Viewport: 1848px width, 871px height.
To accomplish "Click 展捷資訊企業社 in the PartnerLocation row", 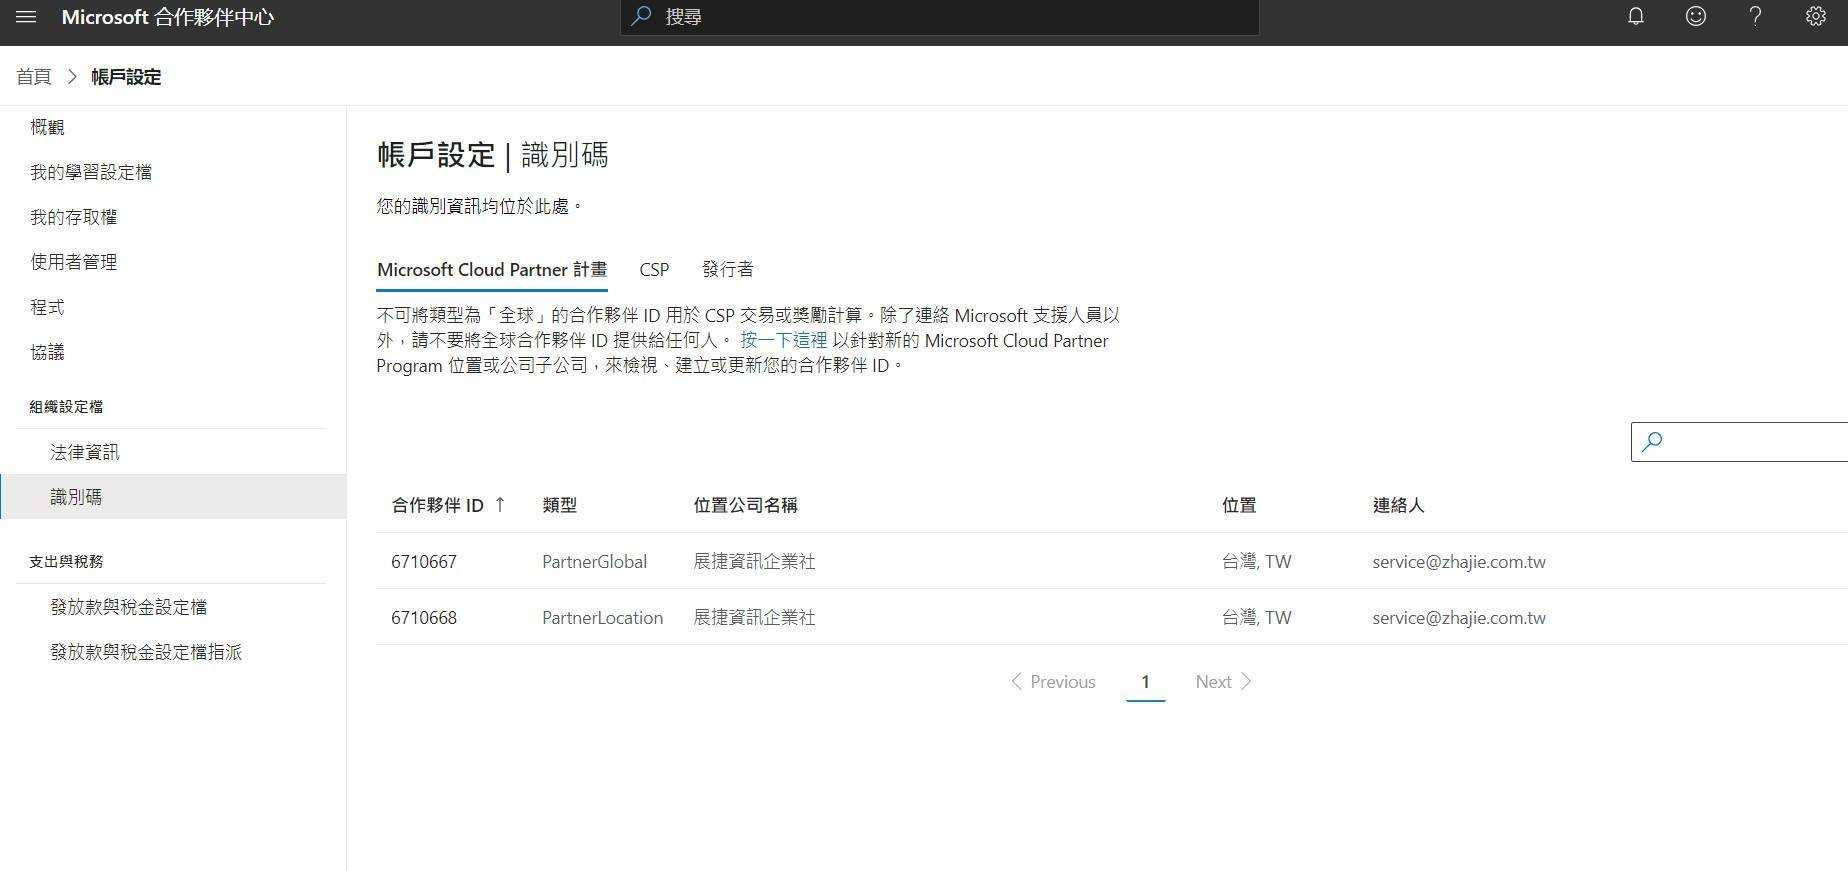I will (755, 617).
